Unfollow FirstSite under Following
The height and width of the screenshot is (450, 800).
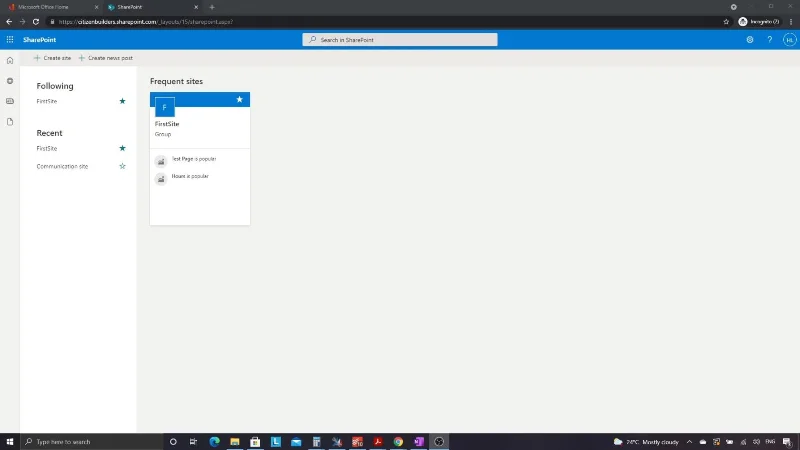(x=122, y=101)
